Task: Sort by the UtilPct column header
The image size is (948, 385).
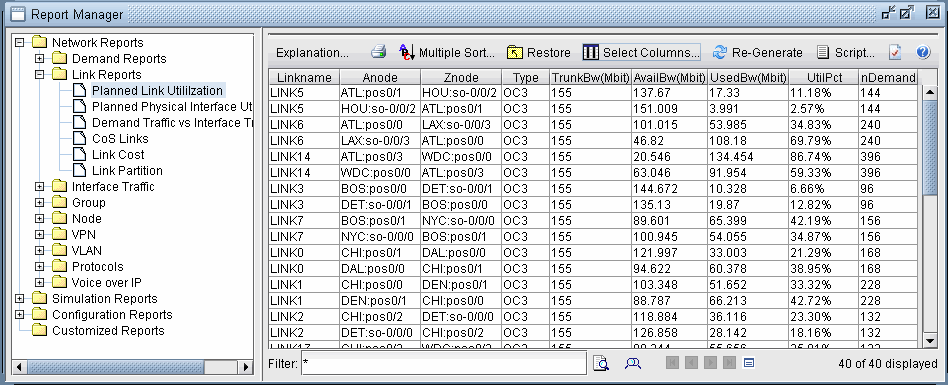Action: tap(823, 77)
